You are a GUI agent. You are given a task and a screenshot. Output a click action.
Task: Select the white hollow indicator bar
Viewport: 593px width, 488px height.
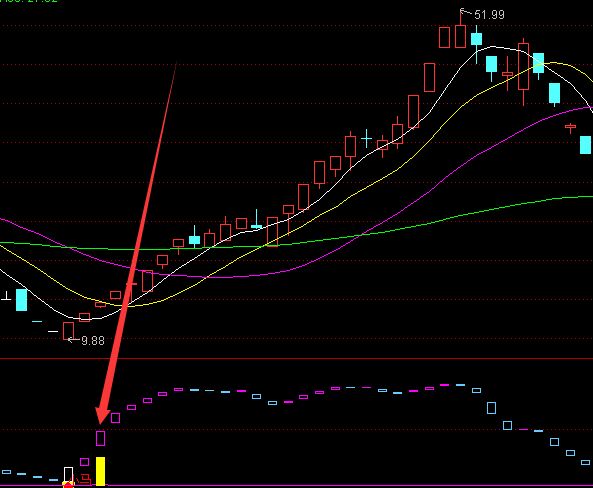point(68,475)
